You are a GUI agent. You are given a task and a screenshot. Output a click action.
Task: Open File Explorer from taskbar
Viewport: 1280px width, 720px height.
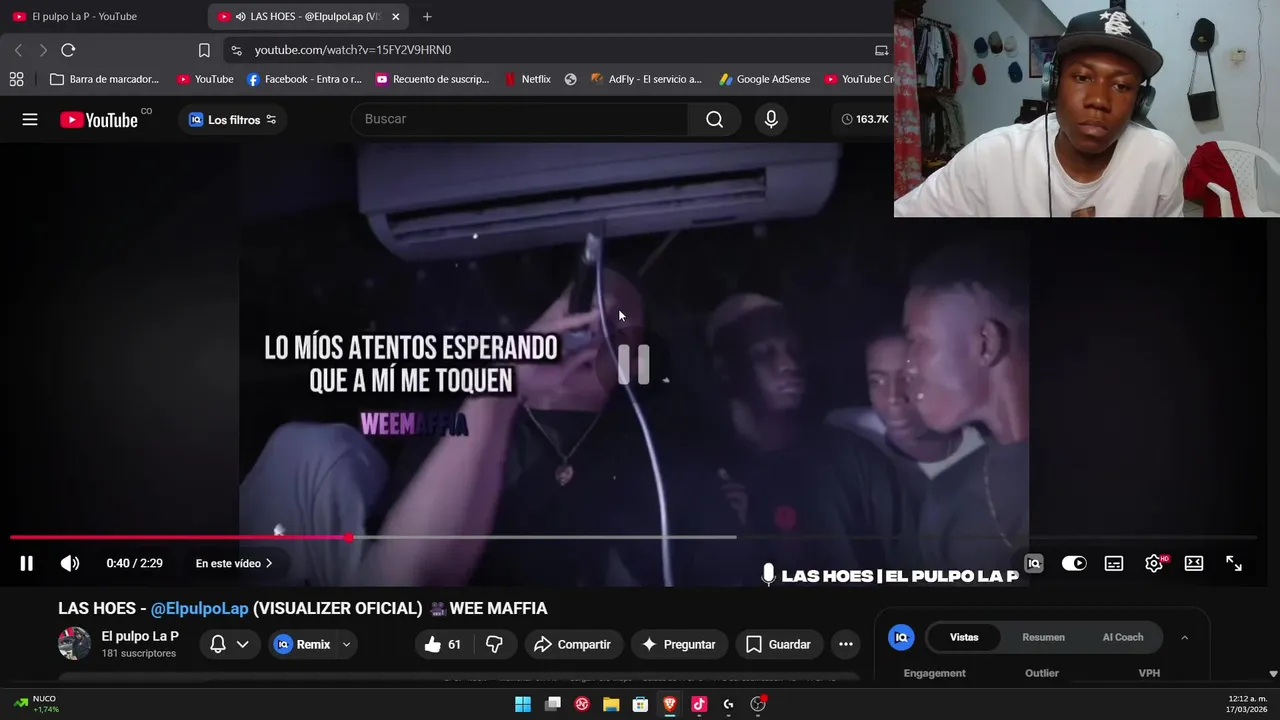point(611,704)
